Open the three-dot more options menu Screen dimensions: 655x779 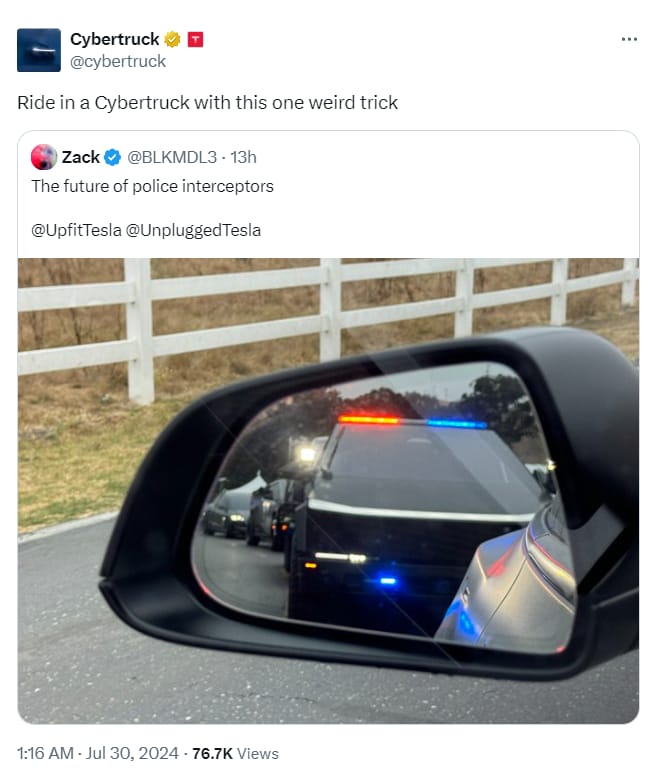[x=629, y=39]
